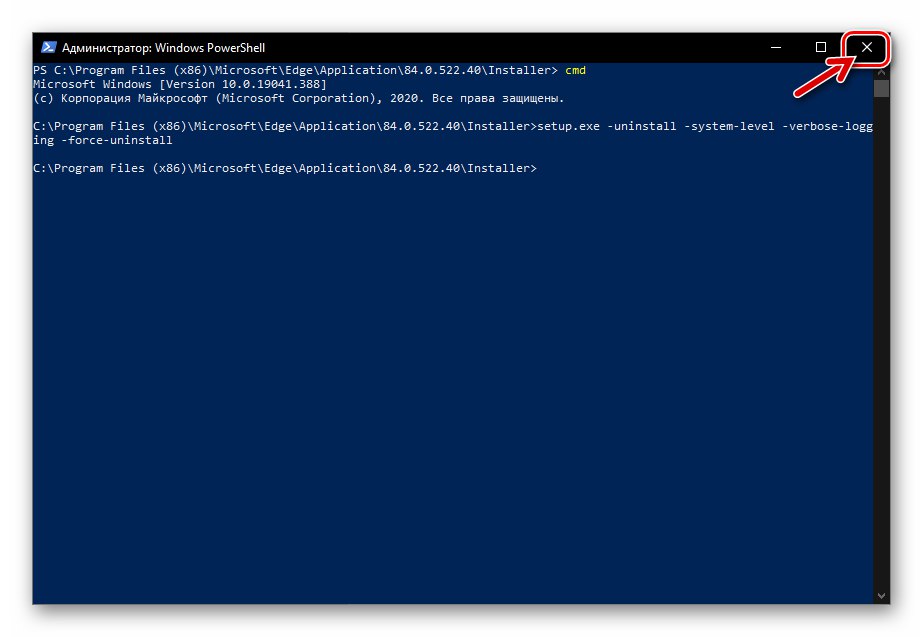Maximize the PowerShell window
This screenshot has height=637, width=923.
(x=821, y=47)
